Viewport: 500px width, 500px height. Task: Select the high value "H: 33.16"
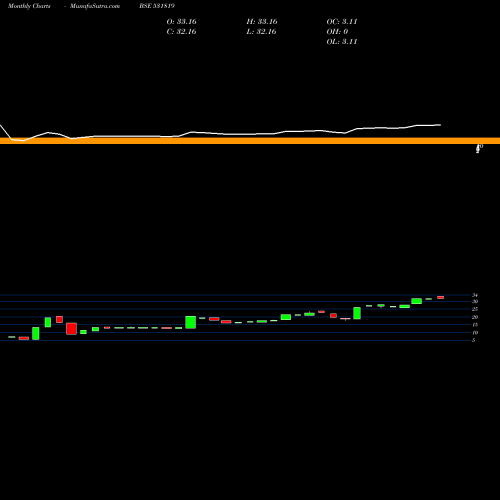click(262, 22)
